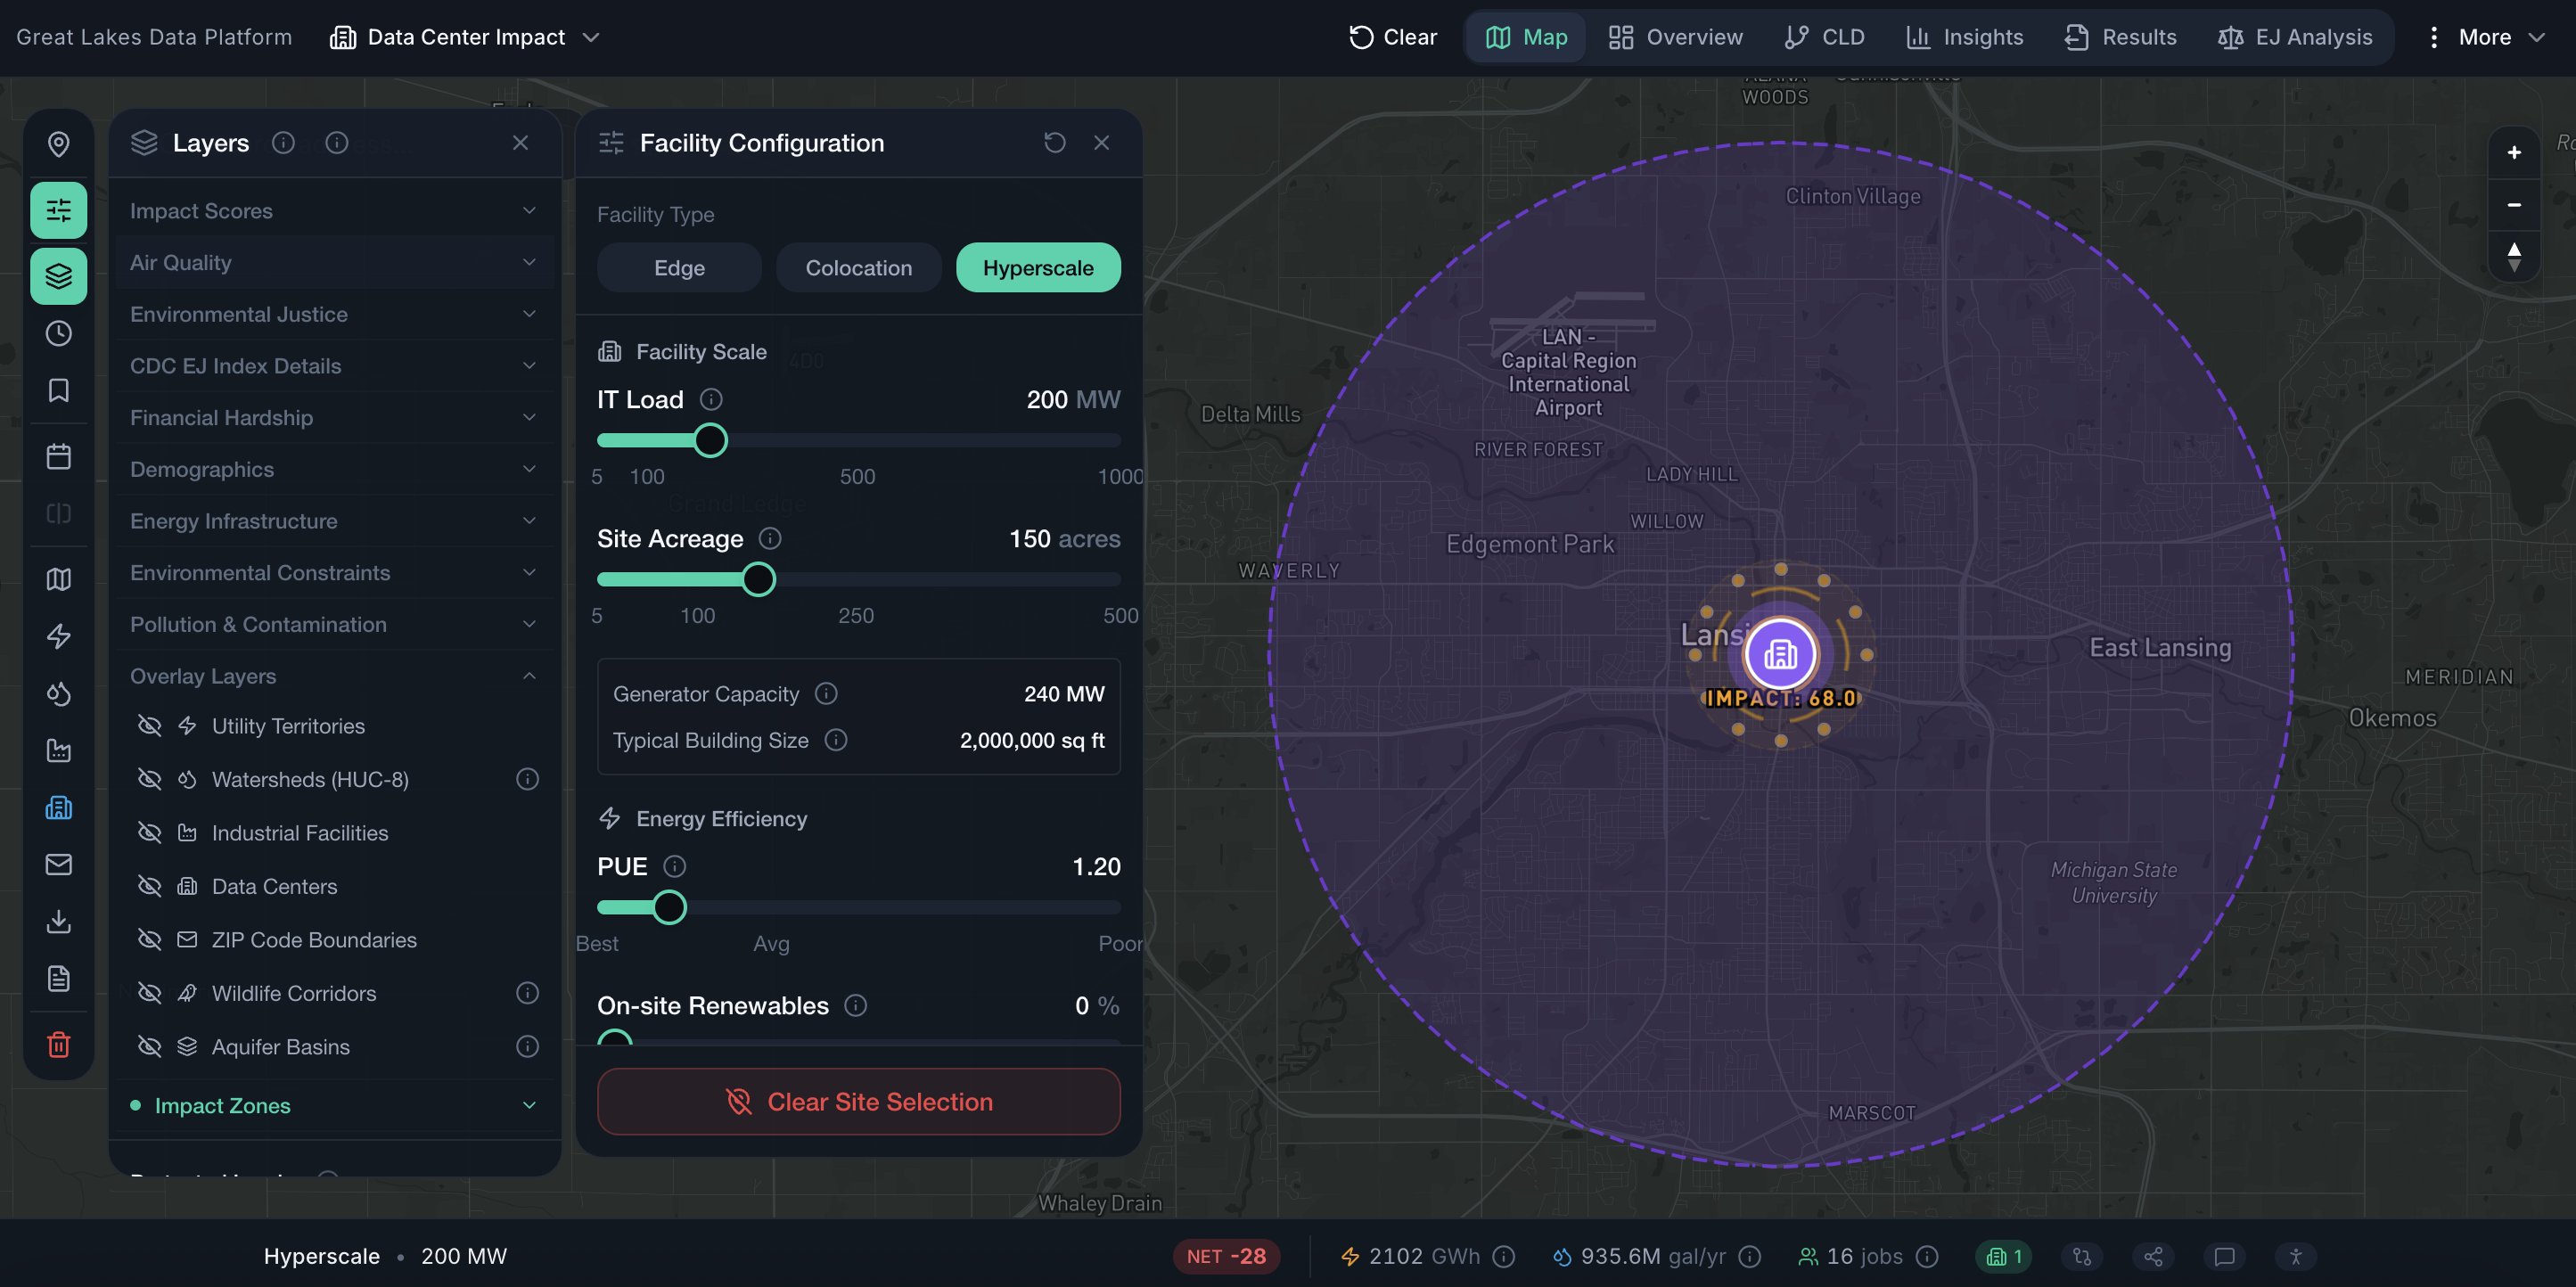
Task: Show the Wildlife Corridors overlay layer
Action: 149,992
